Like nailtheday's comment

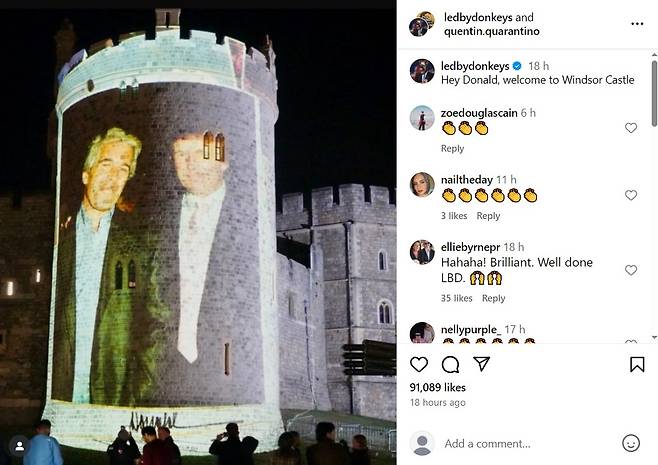click(631, 196)
